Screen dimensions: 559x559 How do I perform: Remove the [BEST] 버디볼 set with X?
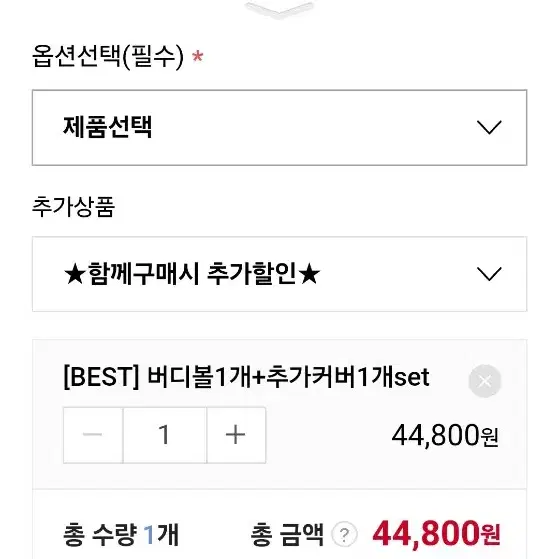pyautogui.click(x=485, y=381)
